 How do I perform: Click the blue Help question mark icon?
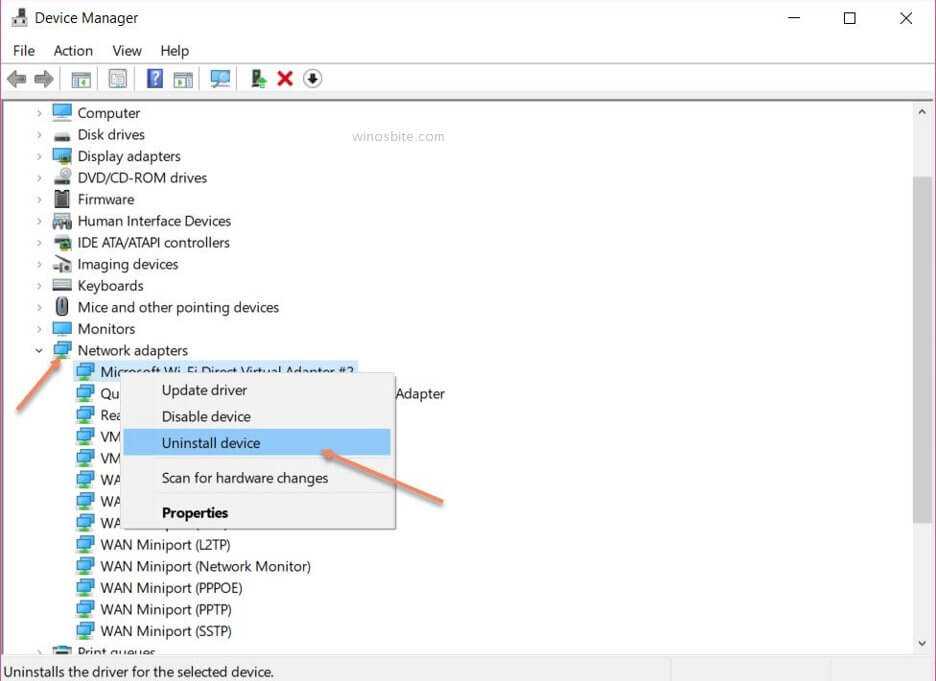[x=155, y=79]
